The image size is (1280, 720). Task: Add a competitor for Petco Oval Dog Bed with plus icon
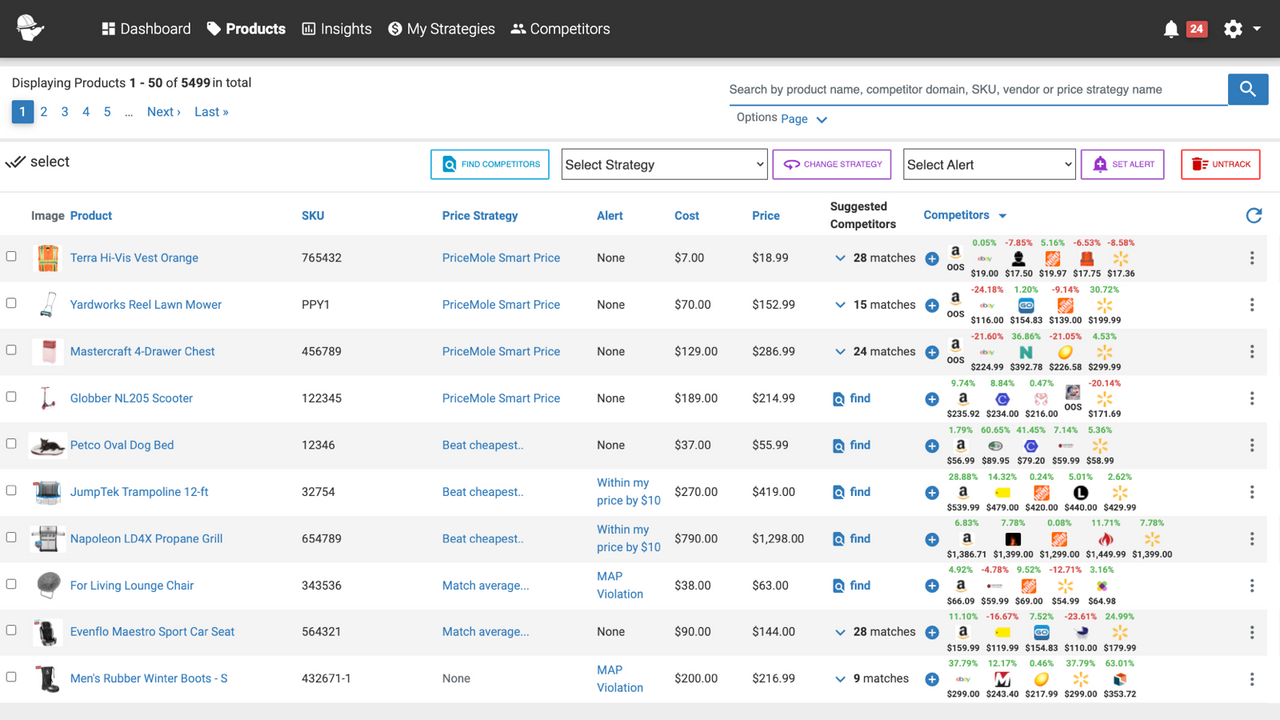931,445
